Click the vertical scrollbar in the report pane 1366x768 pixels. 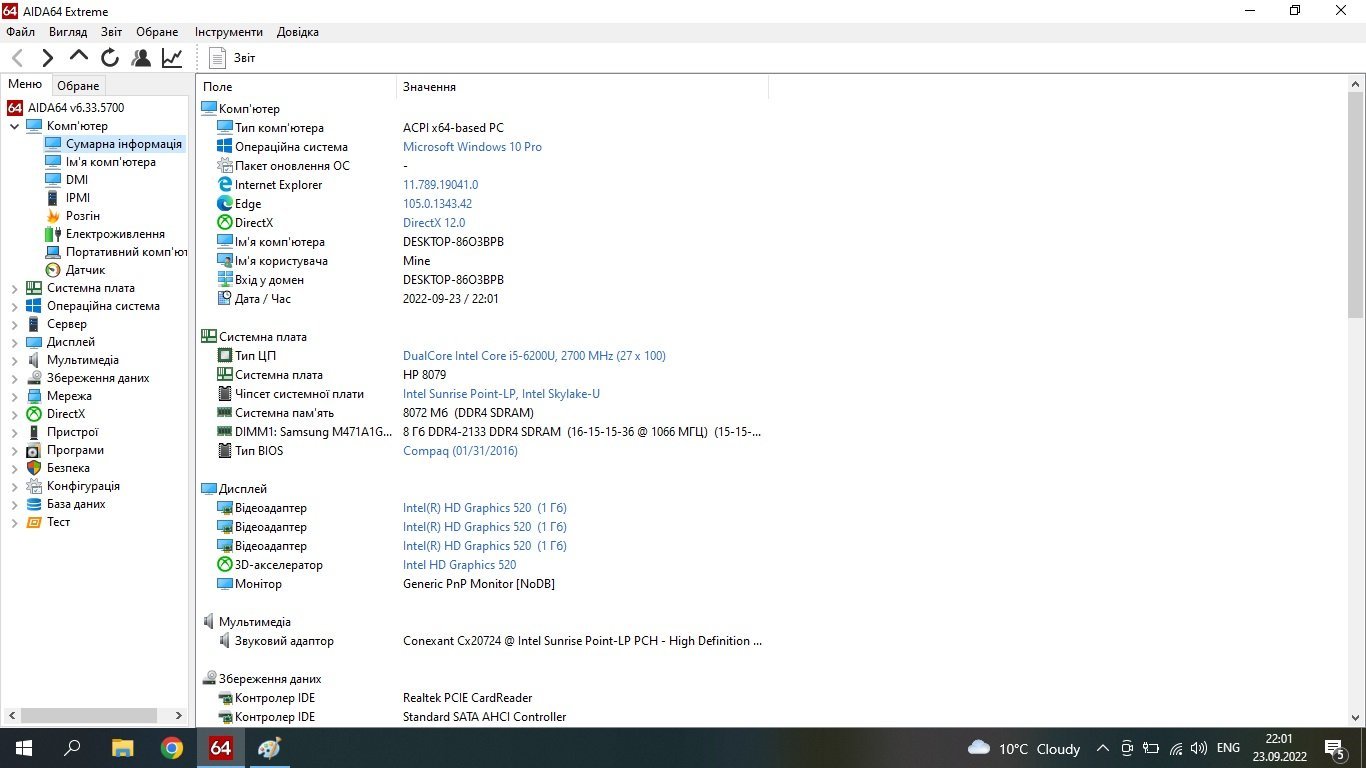pyautogui.click(x=1355, y=400)
